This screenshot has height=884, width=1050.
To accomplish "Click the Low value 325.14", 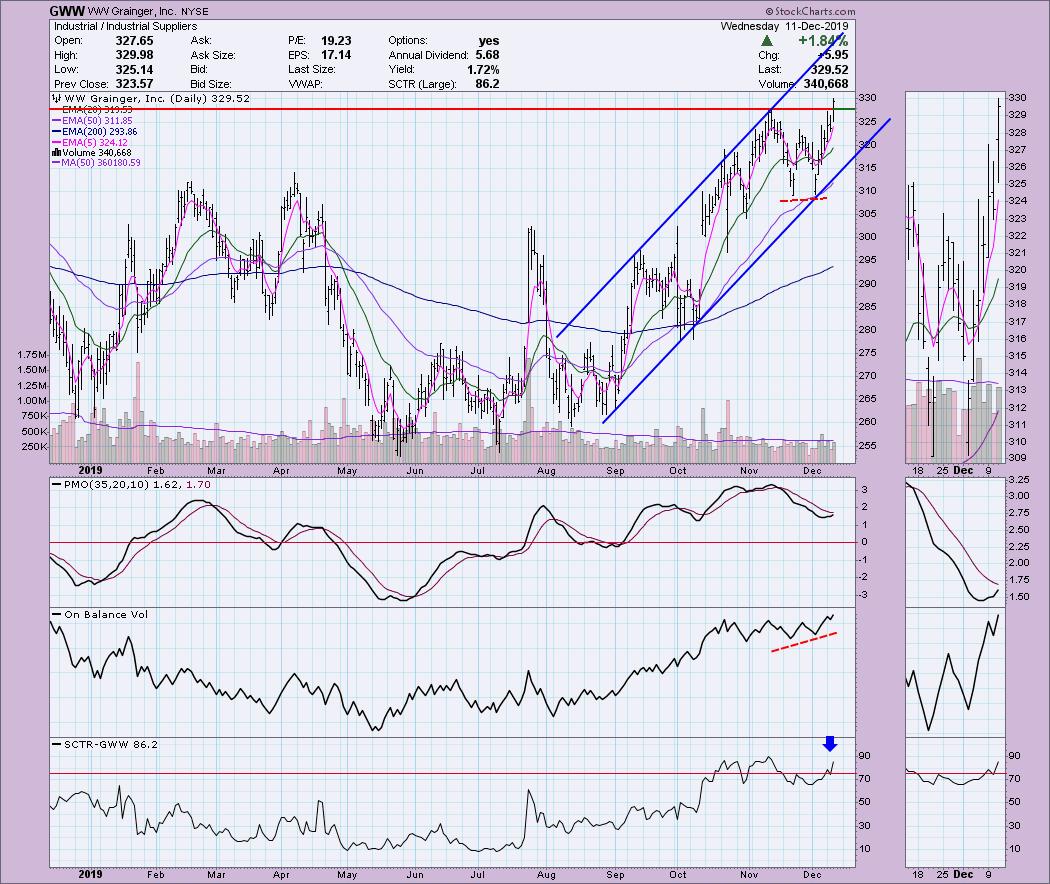I will pos(134,70).
